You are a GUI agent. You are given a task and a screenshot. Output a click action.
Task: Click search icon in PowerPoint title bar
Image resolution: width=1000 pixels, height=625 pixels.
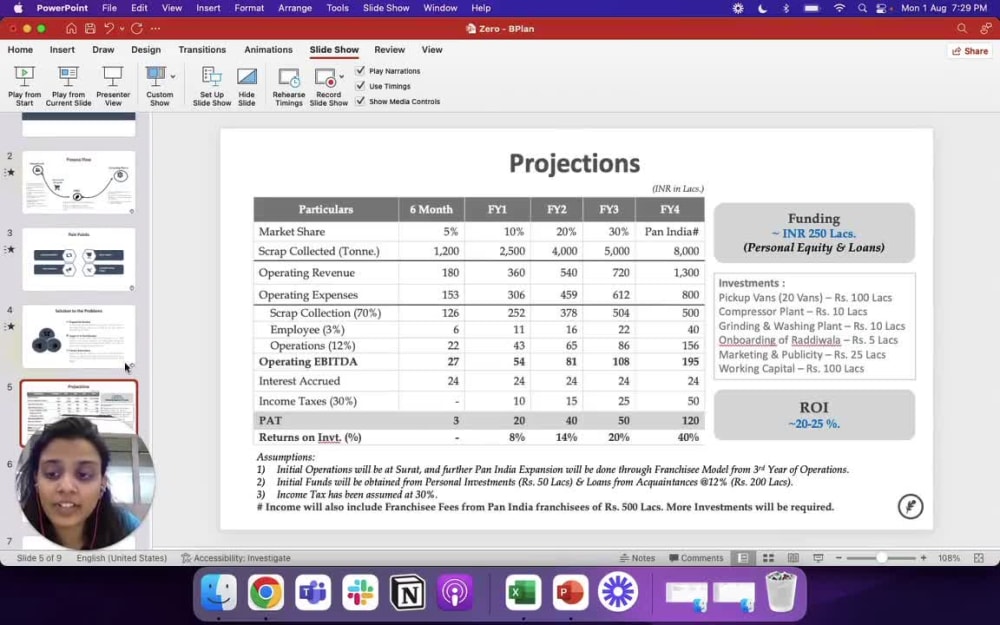pos(962,29)
